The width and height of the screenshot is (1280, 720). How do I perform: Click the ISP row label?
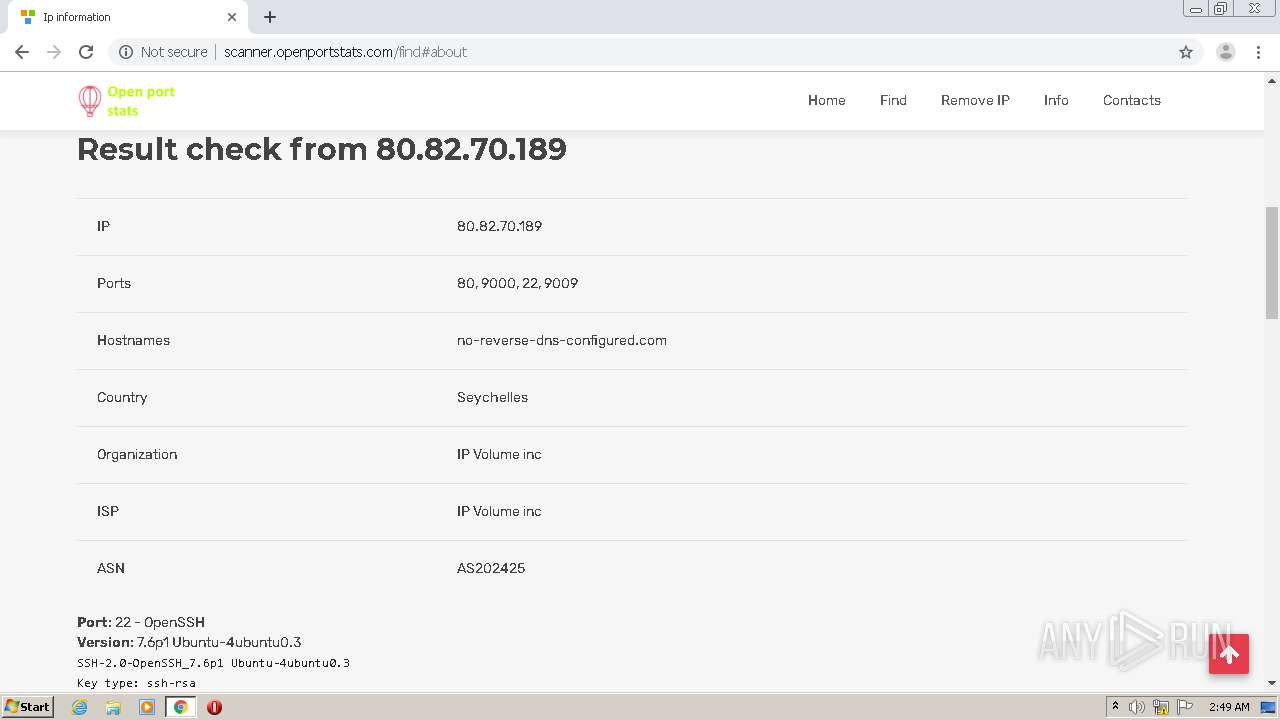point(108,511)
